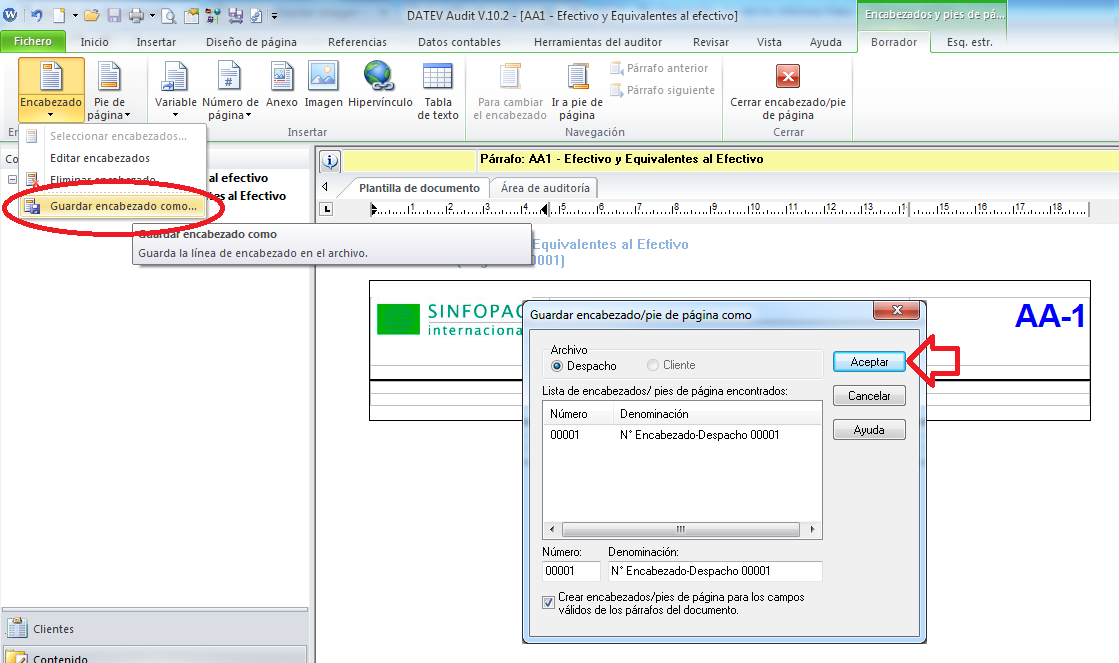This screenshot has width=1119, height=663.
Task: Click the Número input field
Action: coord(571,571)
